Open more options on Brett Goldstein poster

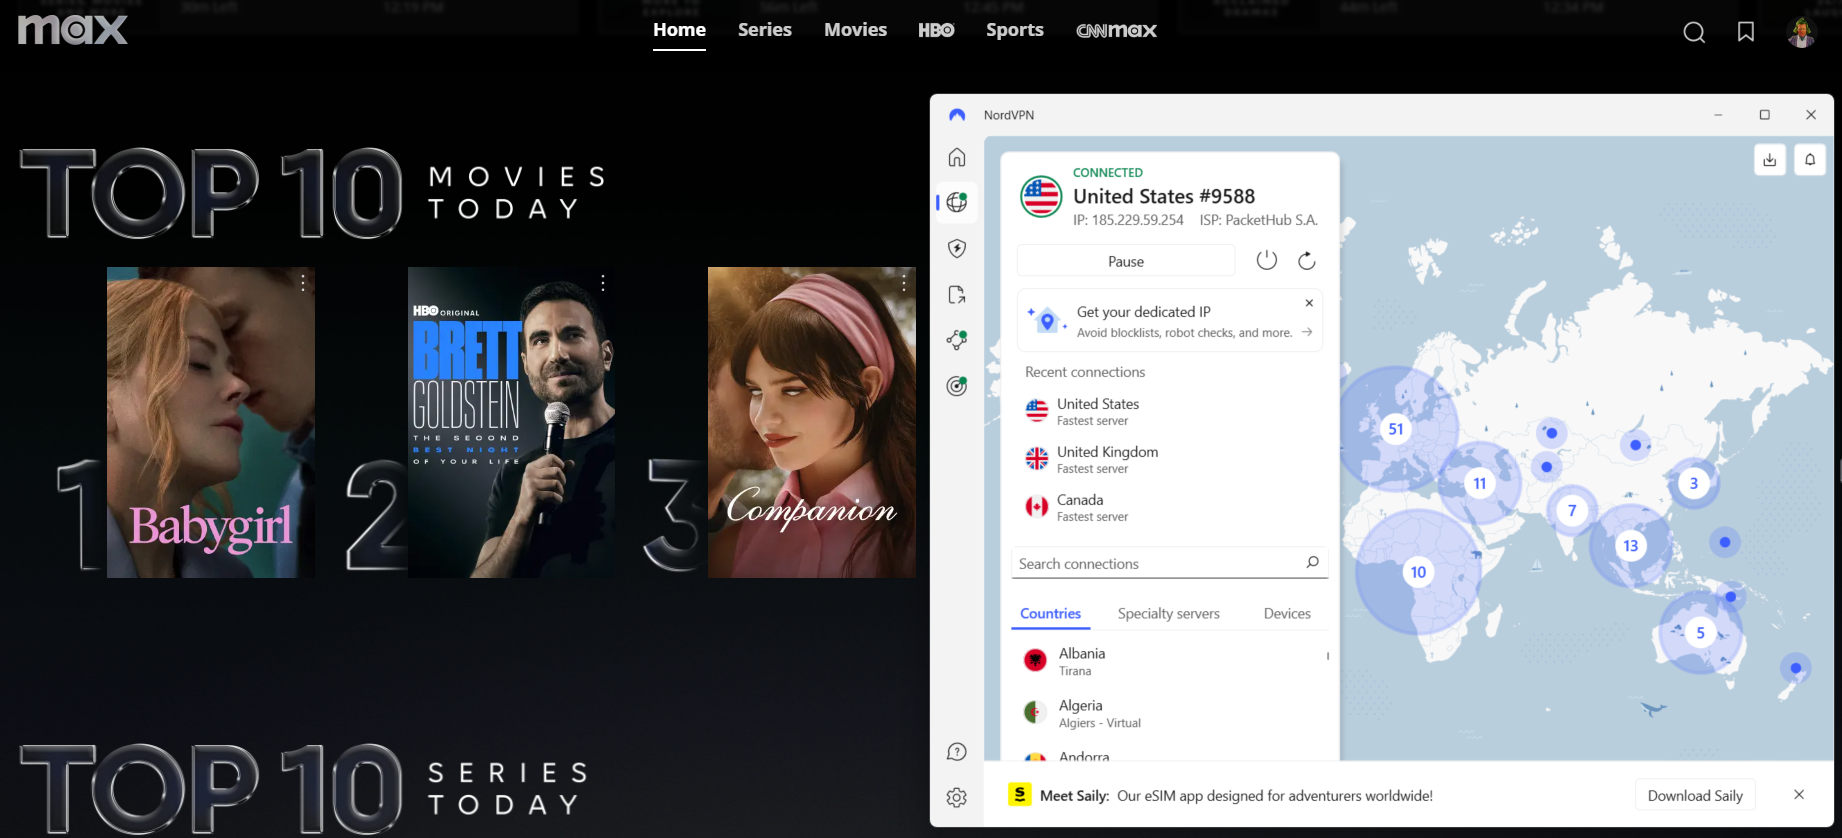[x=603, y=283]
